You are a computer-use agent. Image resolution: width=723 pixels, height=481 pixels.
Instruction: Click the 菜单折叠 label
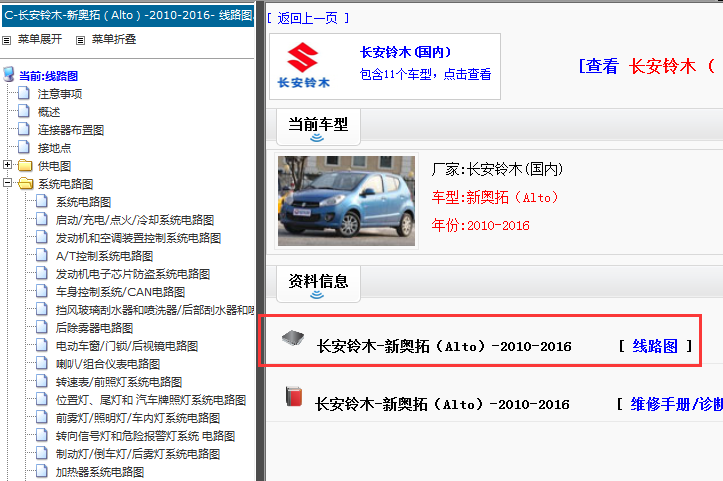[x=114, y=40]
